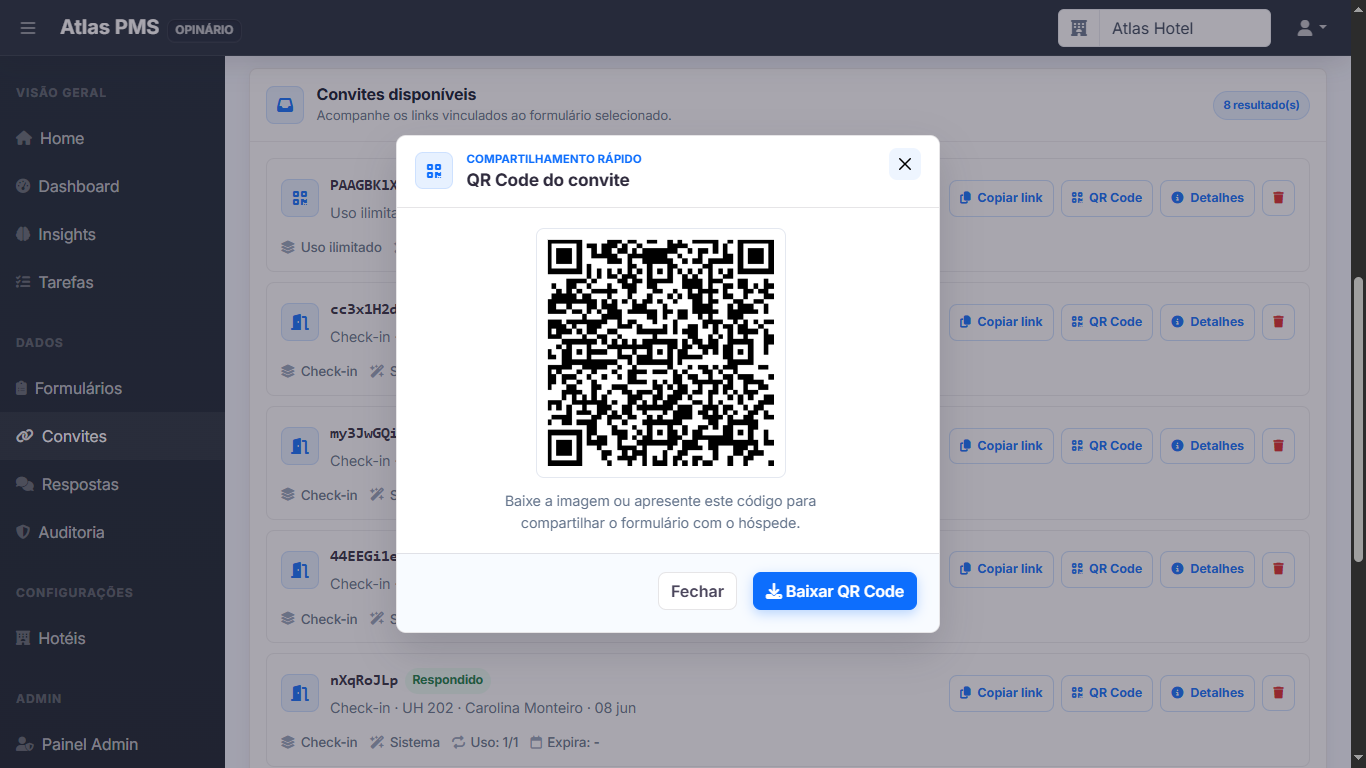This screenshot has width=1366, height=768.
Task: Open QR Code for cc3x1H2d invite
Action: point(1107,322)
